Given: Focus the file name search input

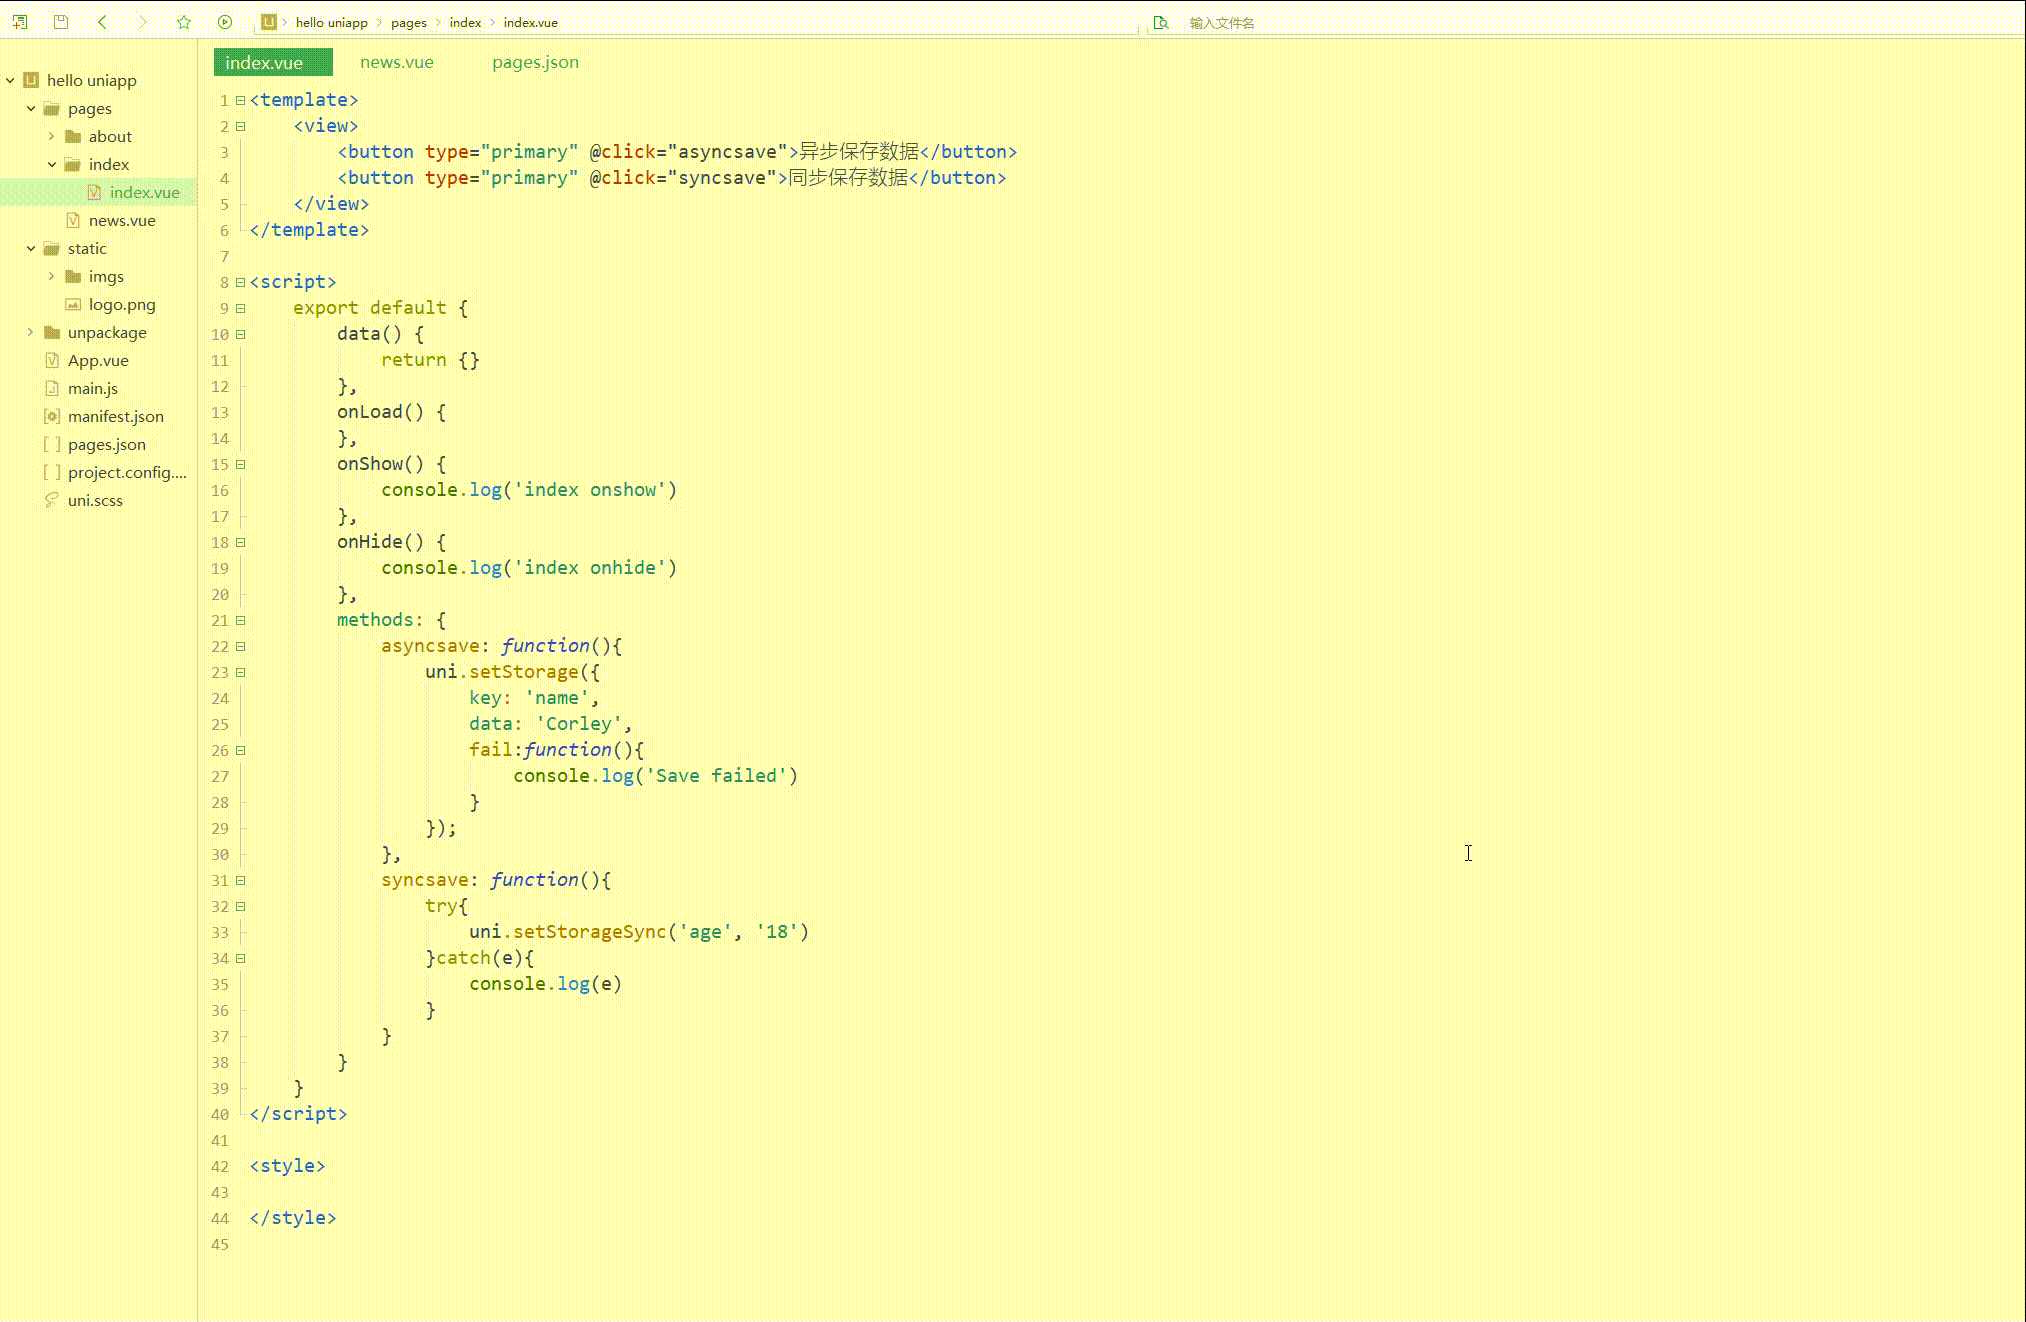Looking at the screenshot, I should point(1222,22).
